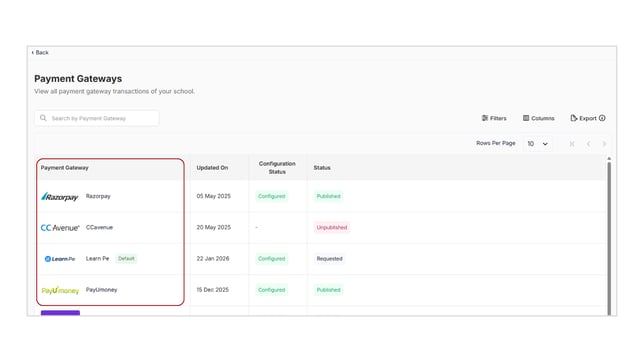Click PayUmoney's Configured badge
The image size is (644, 362).
click(271, 290)
